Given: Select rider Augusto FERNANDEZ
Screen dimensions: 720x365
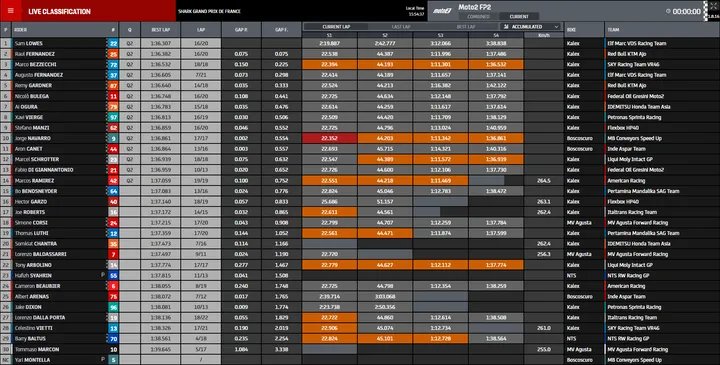Looking at the screenshot, I should click(39, 75).
